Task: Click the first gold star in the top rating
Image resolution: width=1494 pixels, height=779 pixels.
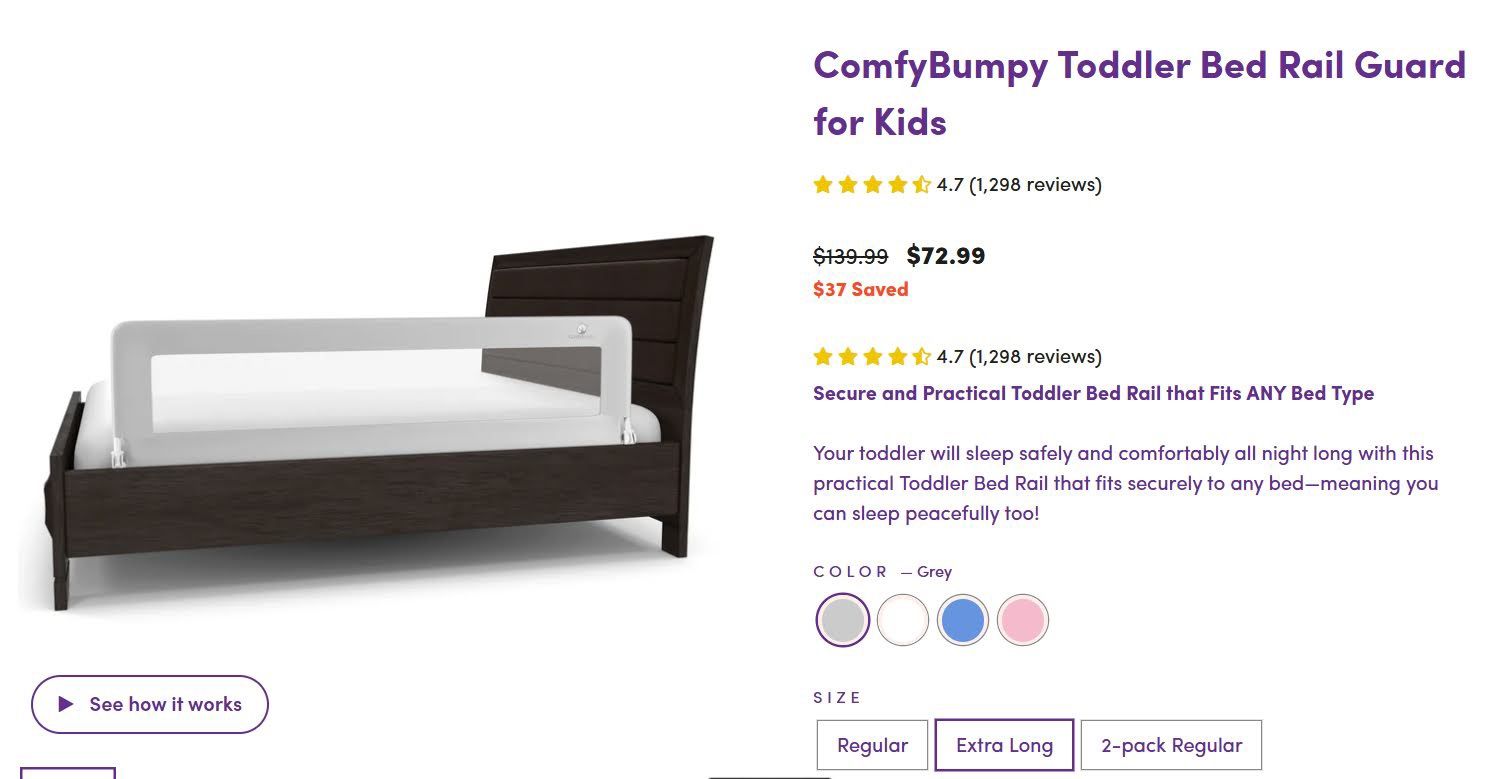Action: pyautogui.click(x=823, y=184)
